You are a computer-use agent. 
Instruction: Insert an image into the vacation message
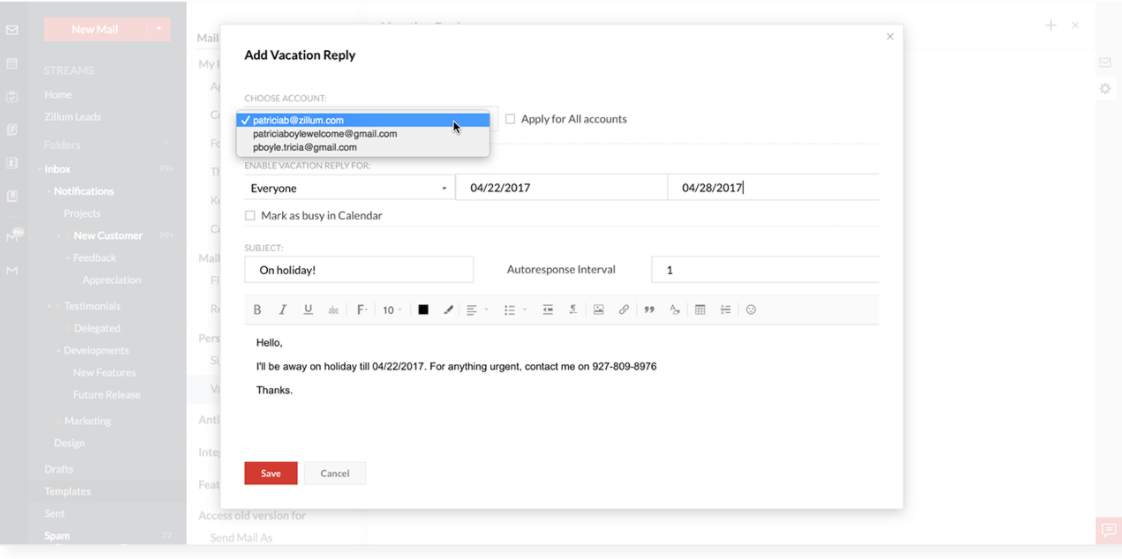pos(599,310)
